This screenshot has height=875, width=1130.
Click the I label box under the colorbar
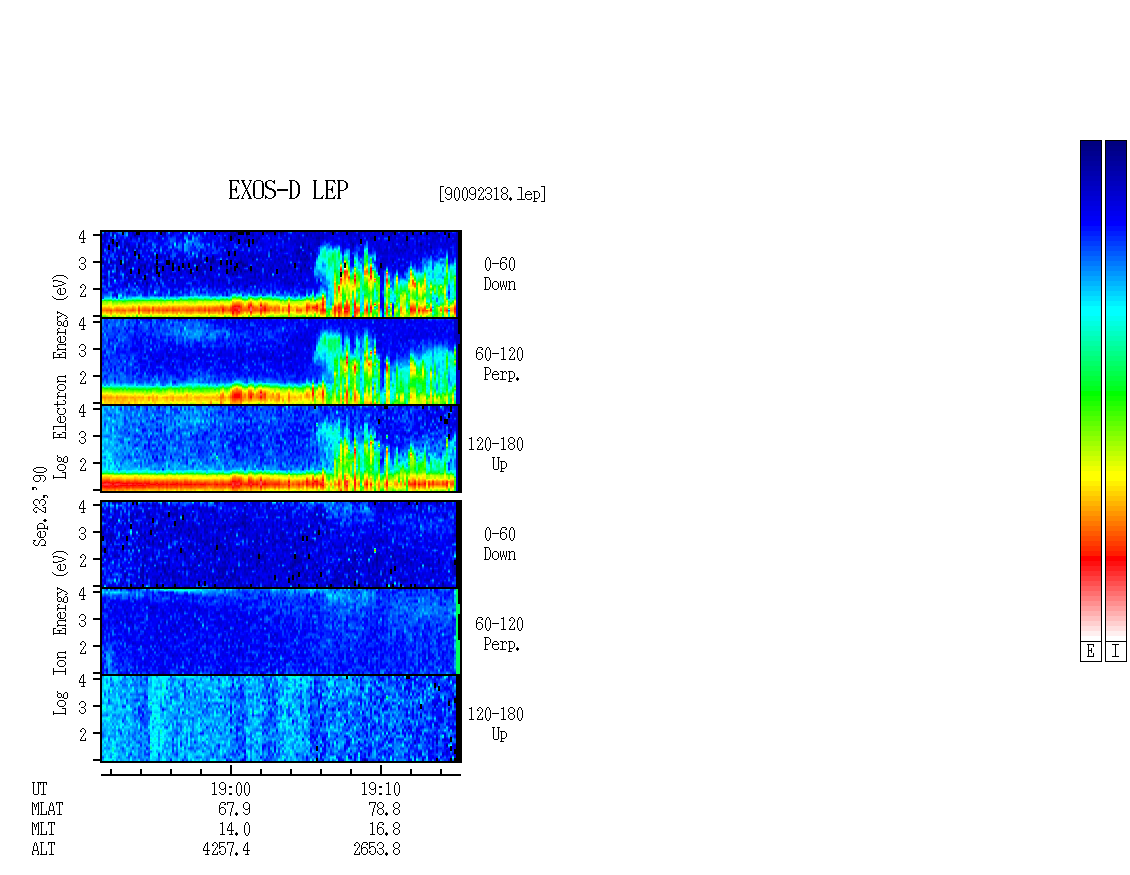point(1116,651)
